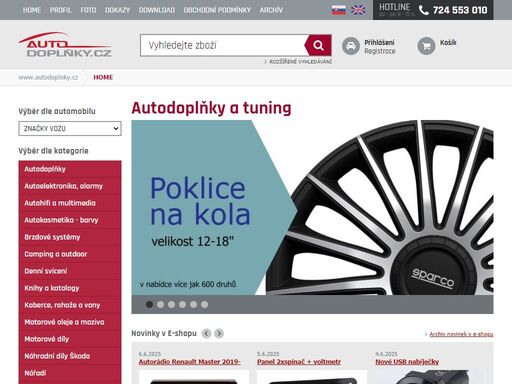Select the third slider dot
This screenshot has width=512, height=384.
point(171,304)
